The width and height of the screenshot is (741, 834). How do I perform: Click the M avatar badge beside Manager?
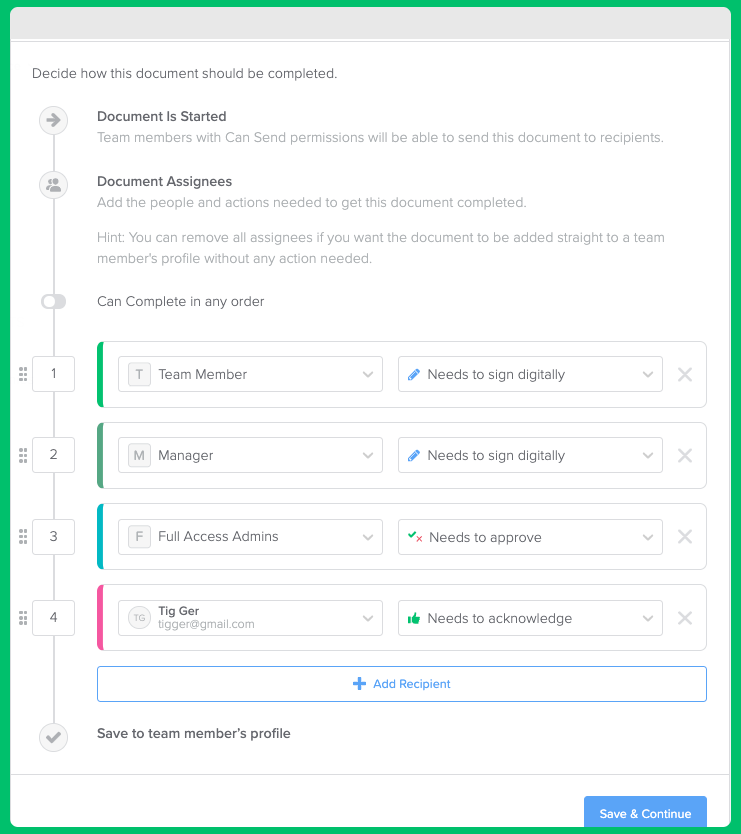click(x=139, y=455)
